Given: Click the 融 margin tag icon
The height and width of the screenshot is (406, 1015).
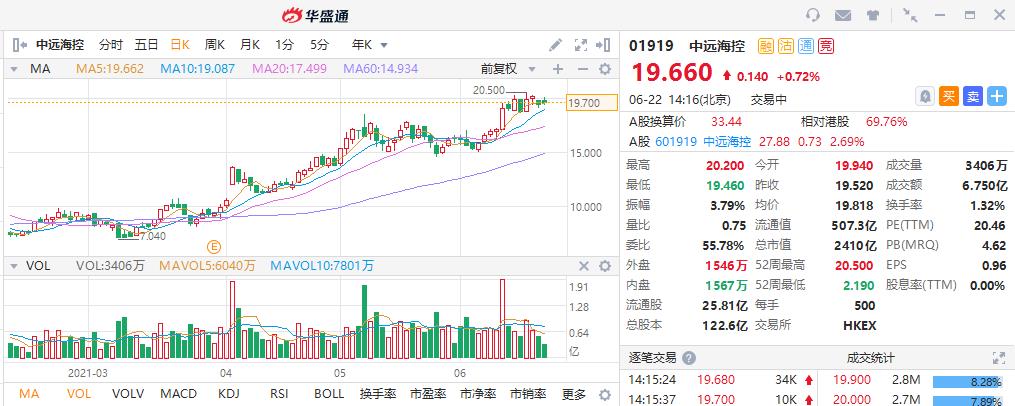Looking at the screenshot, I should (x=766, y=45).
